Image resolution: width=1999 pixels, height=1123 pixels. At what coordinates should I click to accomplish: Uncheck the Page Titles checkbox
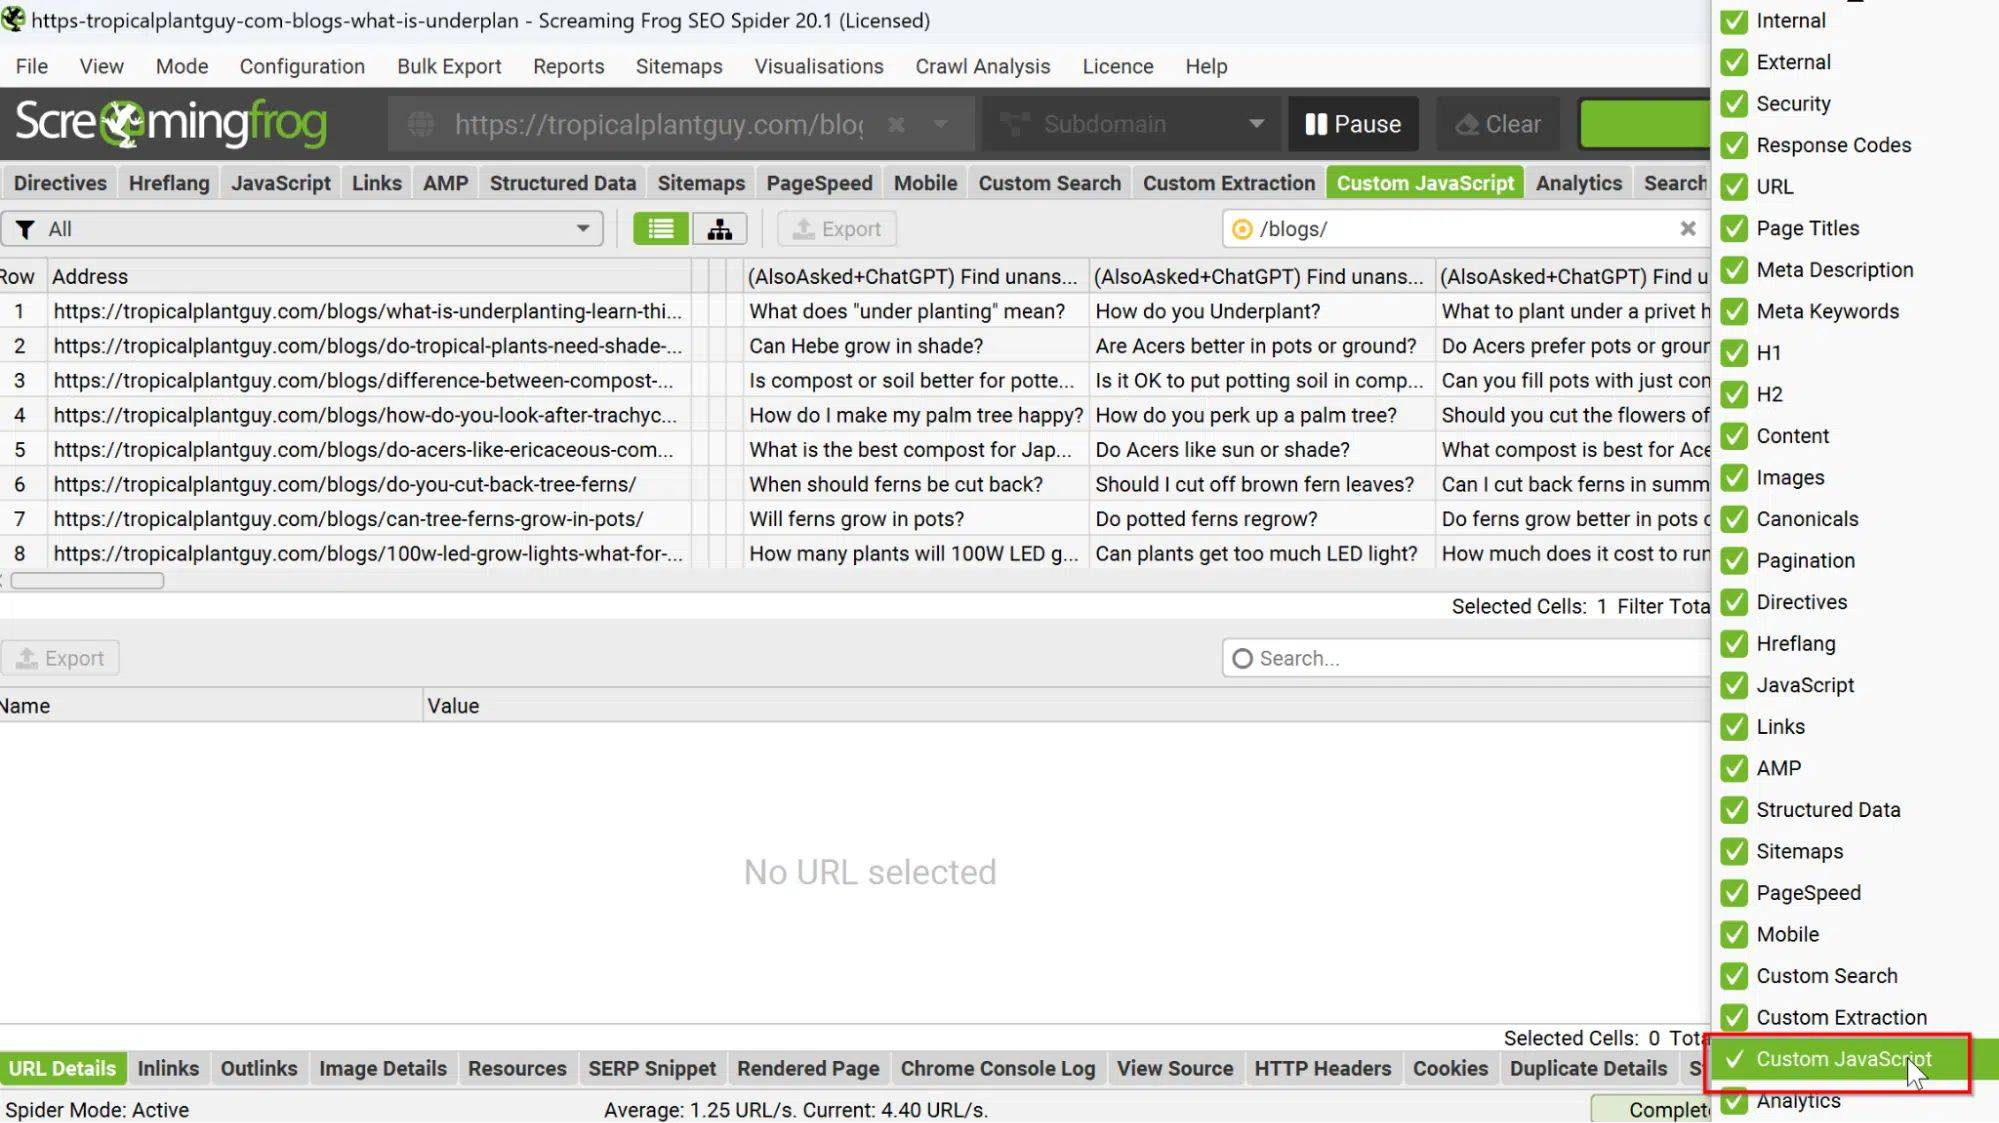(1734, 228)
